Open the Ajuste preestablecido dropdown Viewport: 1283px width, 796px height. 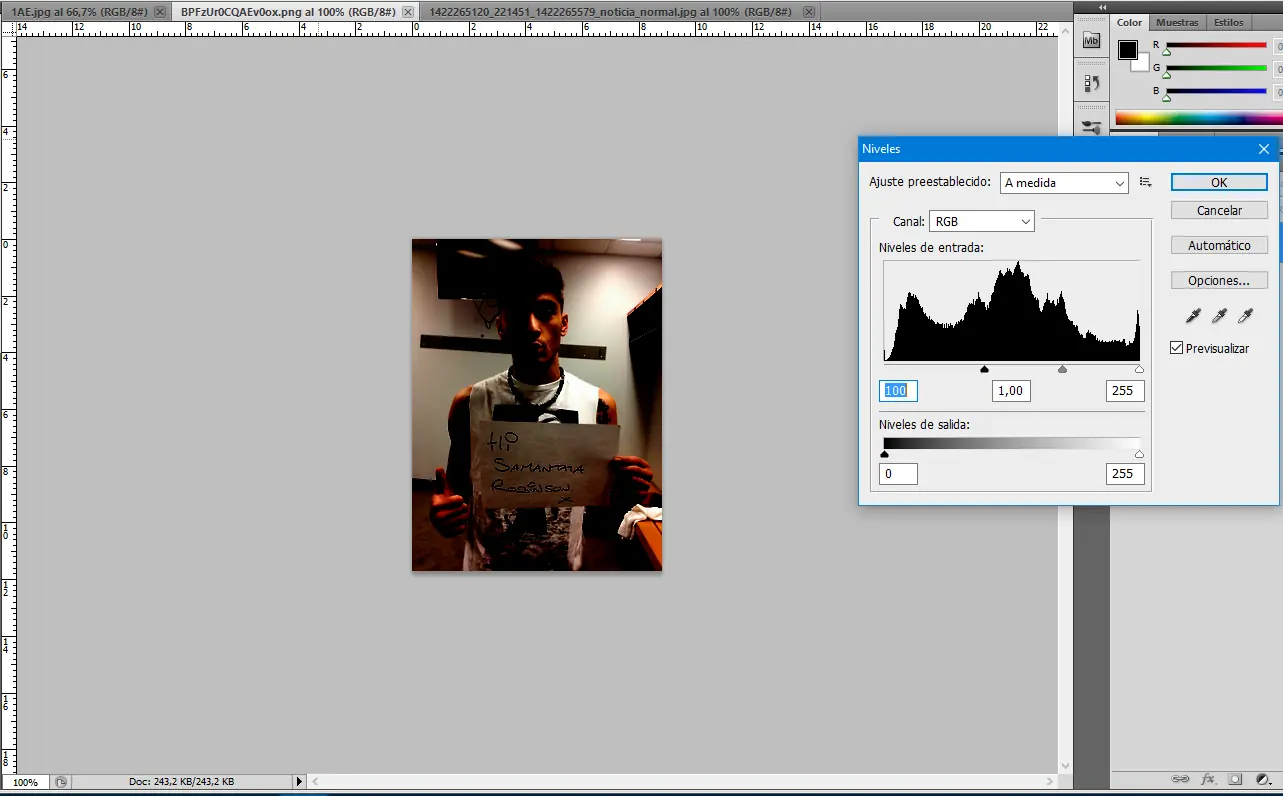(1064, 183)
